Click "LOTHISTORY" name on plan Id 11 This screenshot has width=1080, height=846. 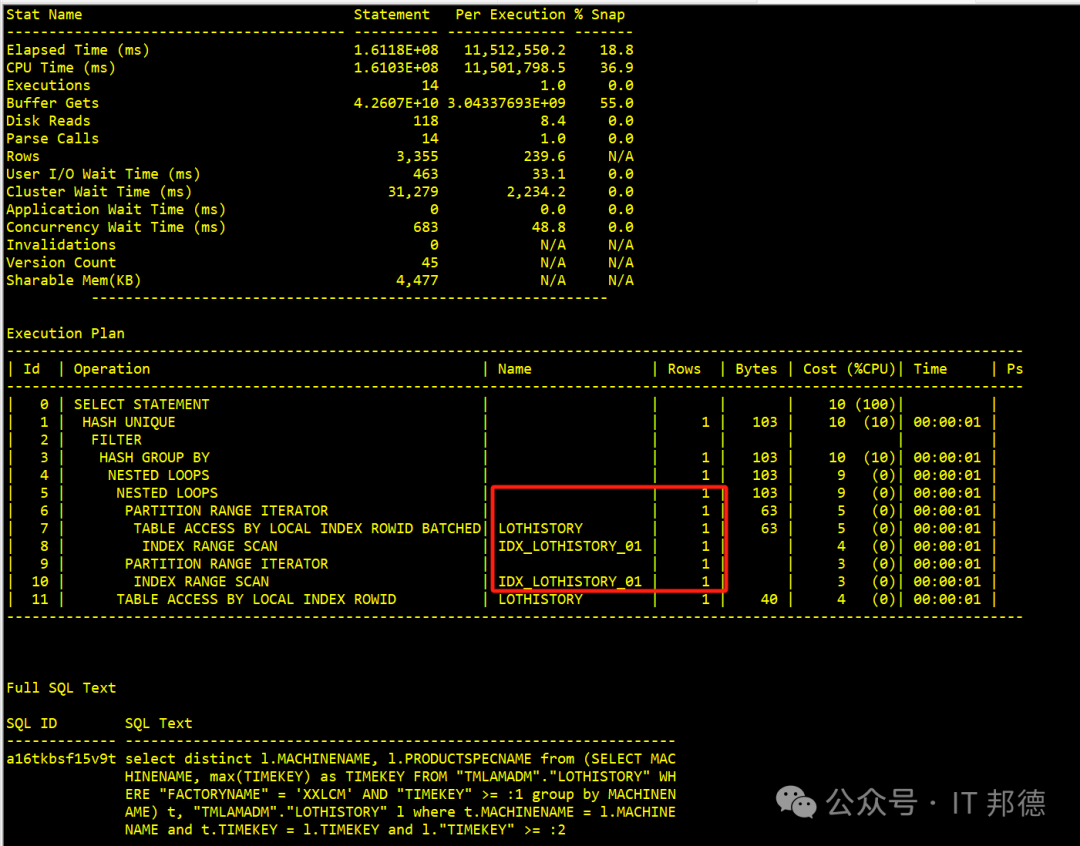(x=540, y=599)
